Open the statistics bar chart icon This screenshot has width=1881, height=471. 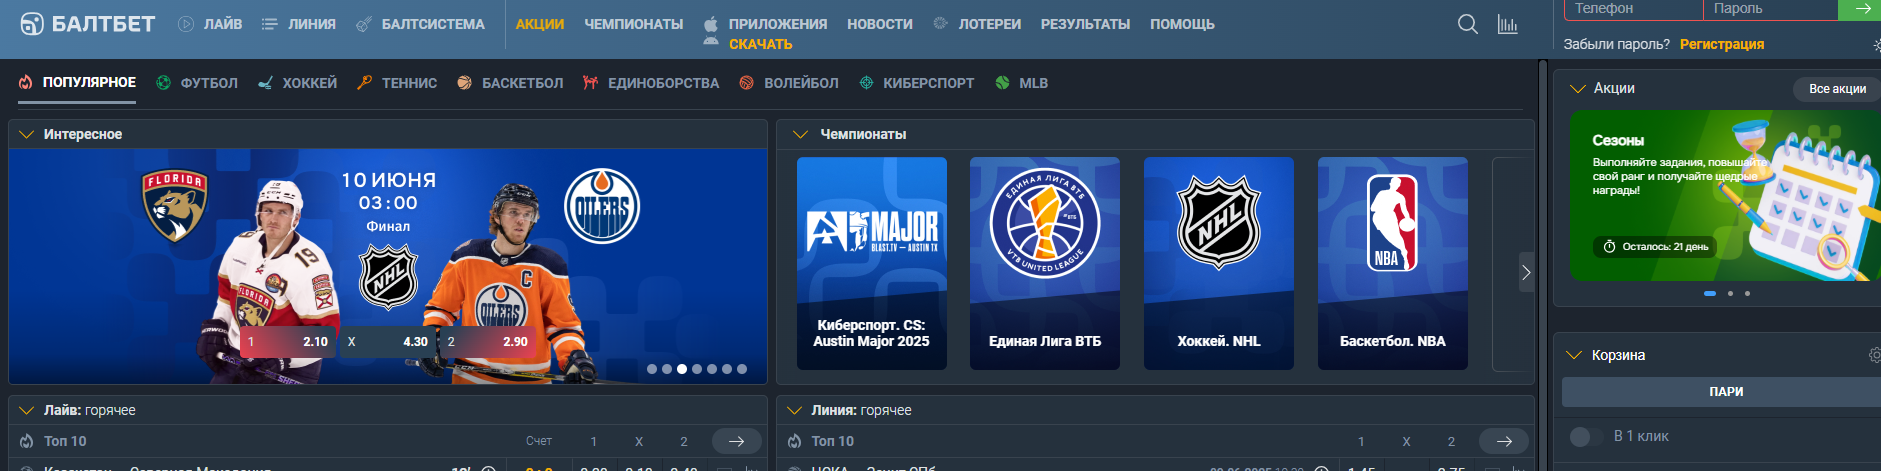coord(1508,24)
